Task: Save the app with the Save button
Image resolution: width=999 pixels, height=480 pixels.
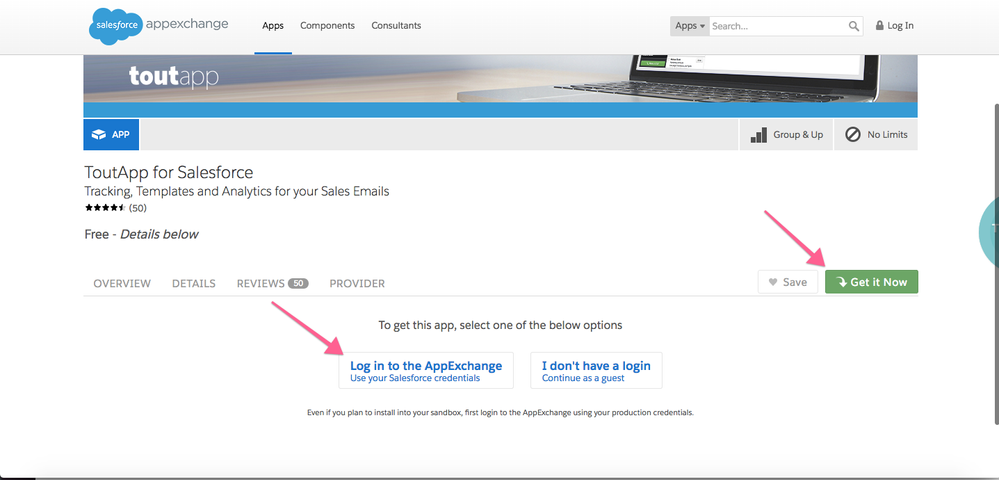Action: click(x=787, y=282)
